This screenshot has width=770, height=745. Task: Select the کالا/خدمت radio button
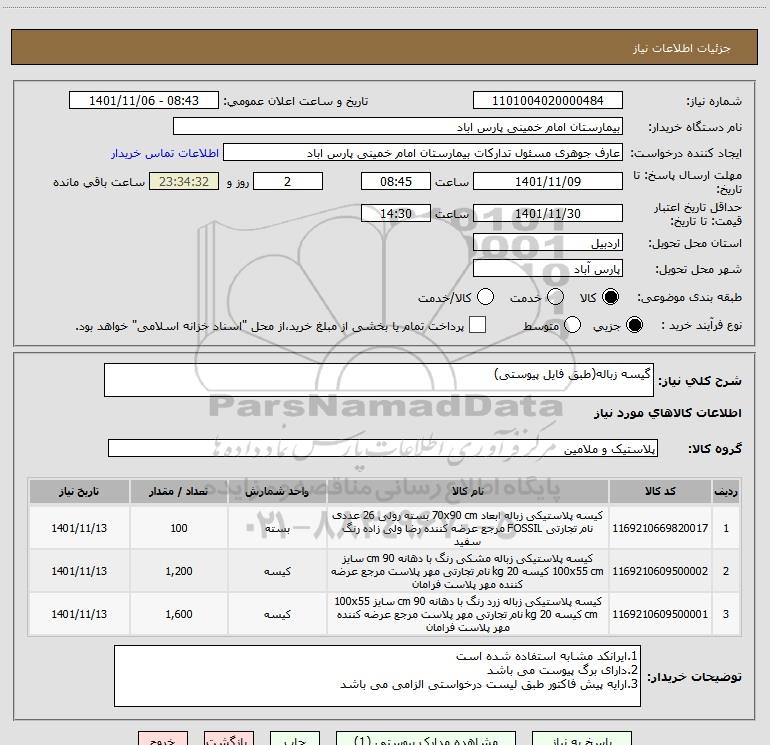pos(486,297)
